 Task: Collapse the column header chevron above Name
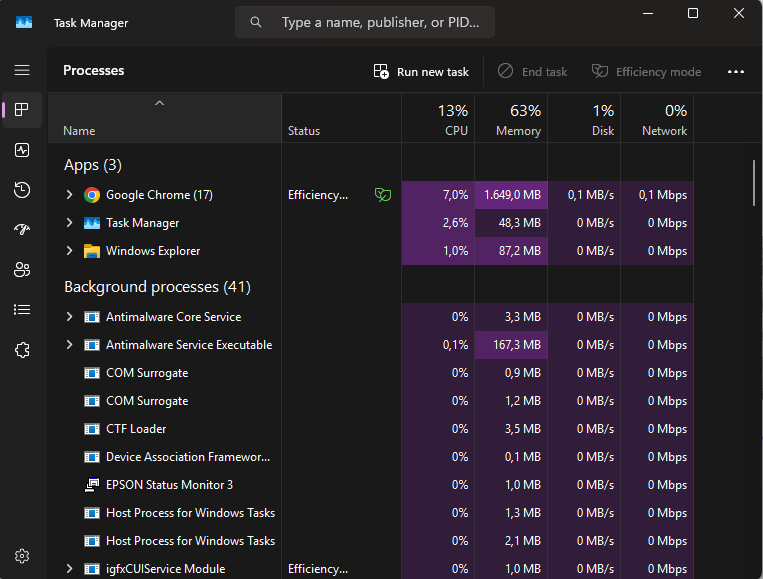point(159,103)
